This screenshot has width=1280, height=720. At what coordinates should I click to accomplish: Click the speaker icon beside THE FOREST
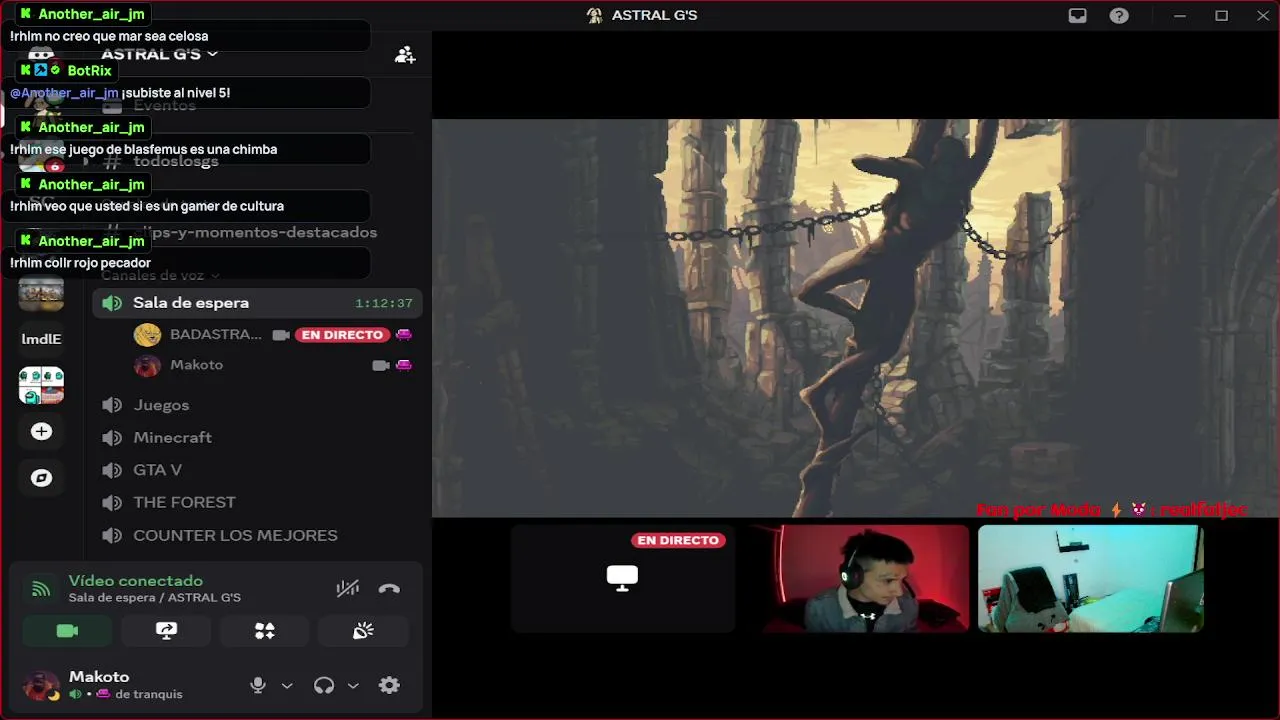pyautogui.click(x=112, y=502)
